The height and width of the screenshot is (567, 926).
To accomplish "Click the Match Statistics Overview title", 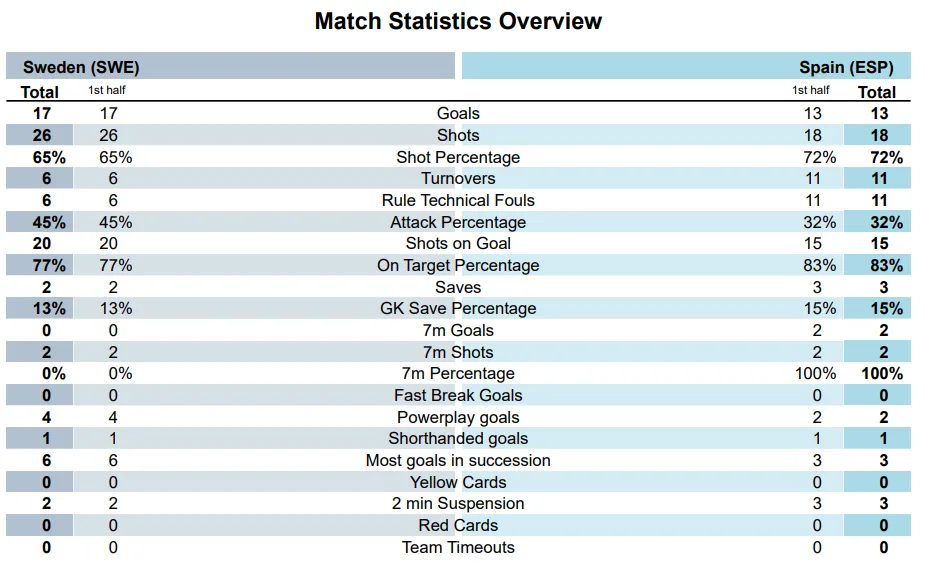I will coord(458,21).
